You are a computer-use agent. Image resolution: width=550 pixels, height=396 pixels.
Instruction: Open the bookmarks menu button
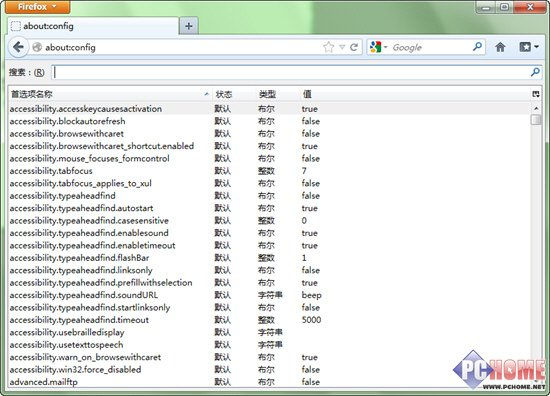(x=529, y=47)
